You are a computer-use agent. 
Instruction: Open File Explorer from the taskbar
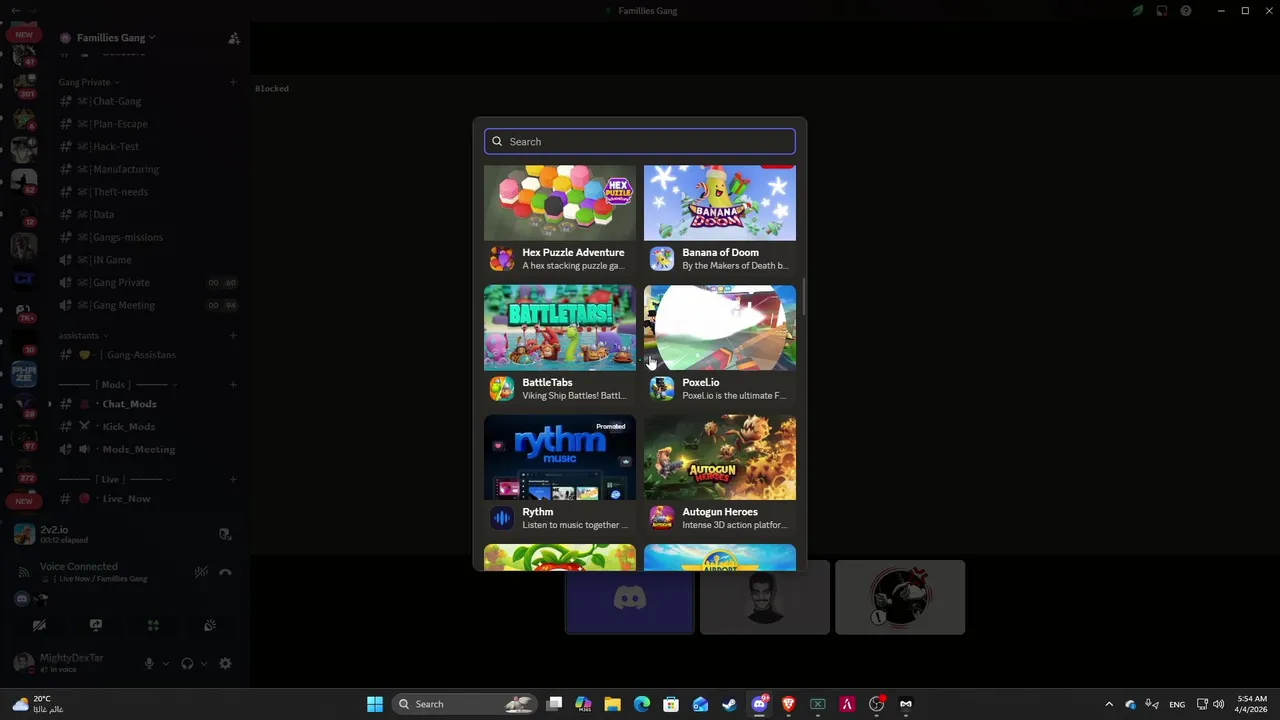[612, 704]
